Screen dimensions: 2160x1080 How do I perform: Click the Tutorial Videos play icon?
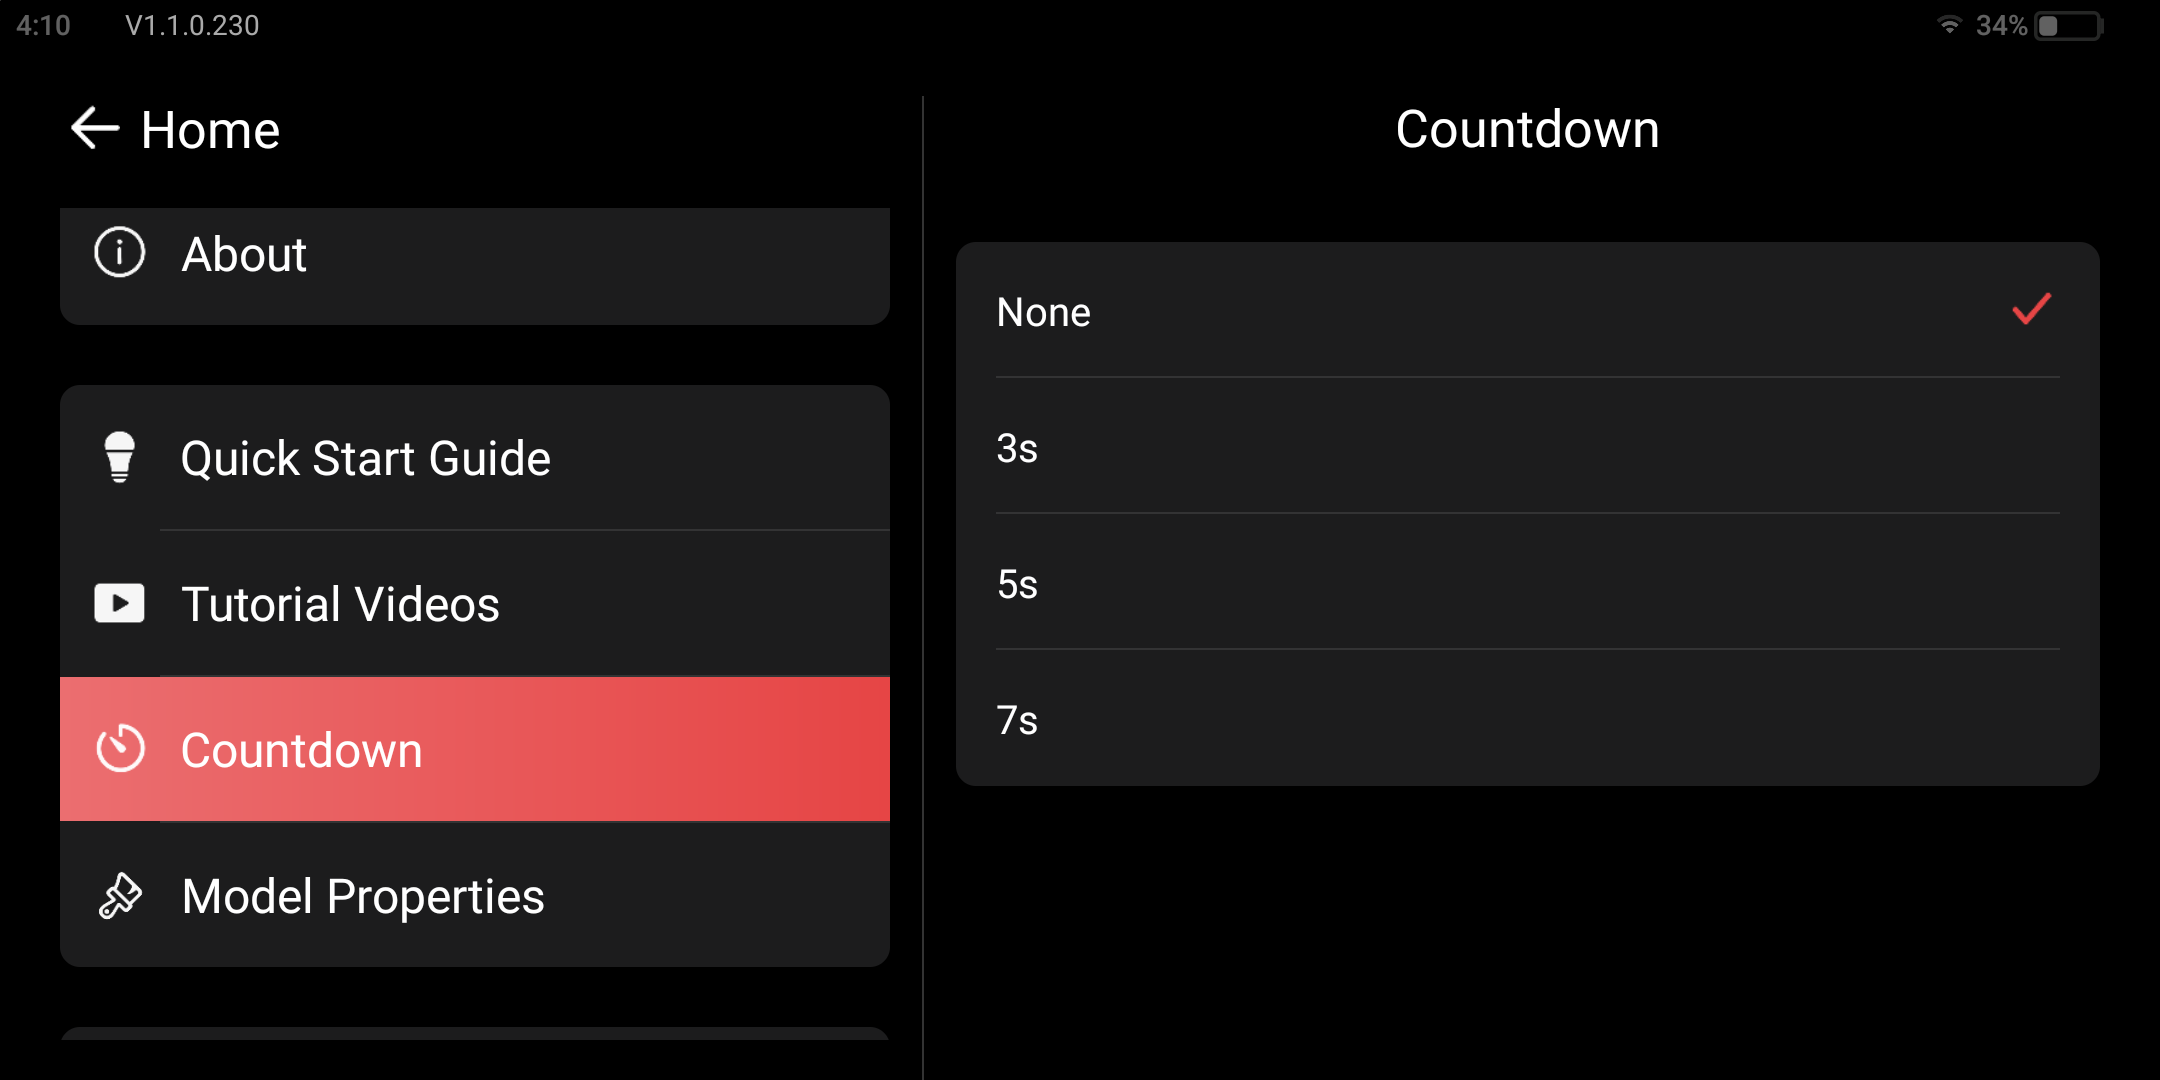(120, 603)
